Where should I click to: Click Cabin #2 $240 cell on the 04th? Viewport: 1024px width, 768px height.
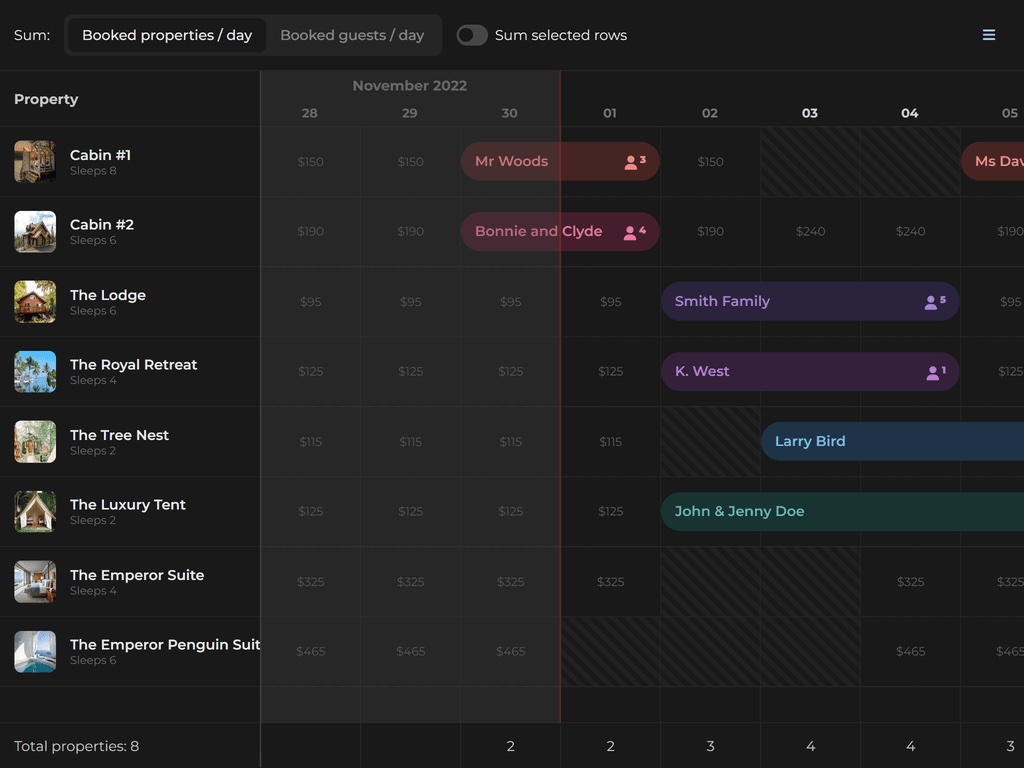point(910,231)
